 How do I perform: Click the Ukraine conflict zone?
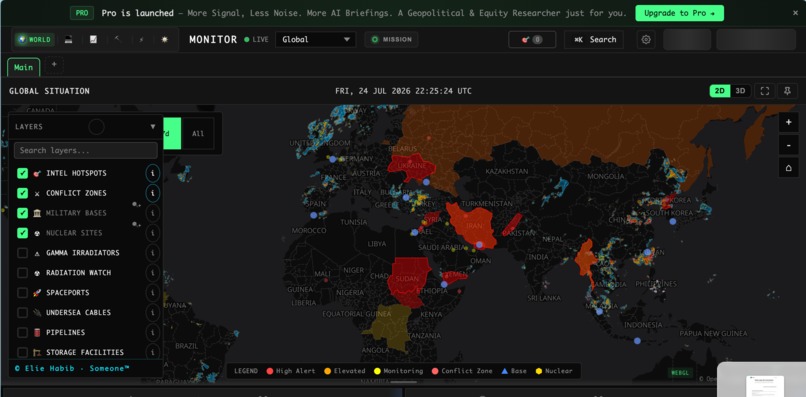[x=412, y=167]
